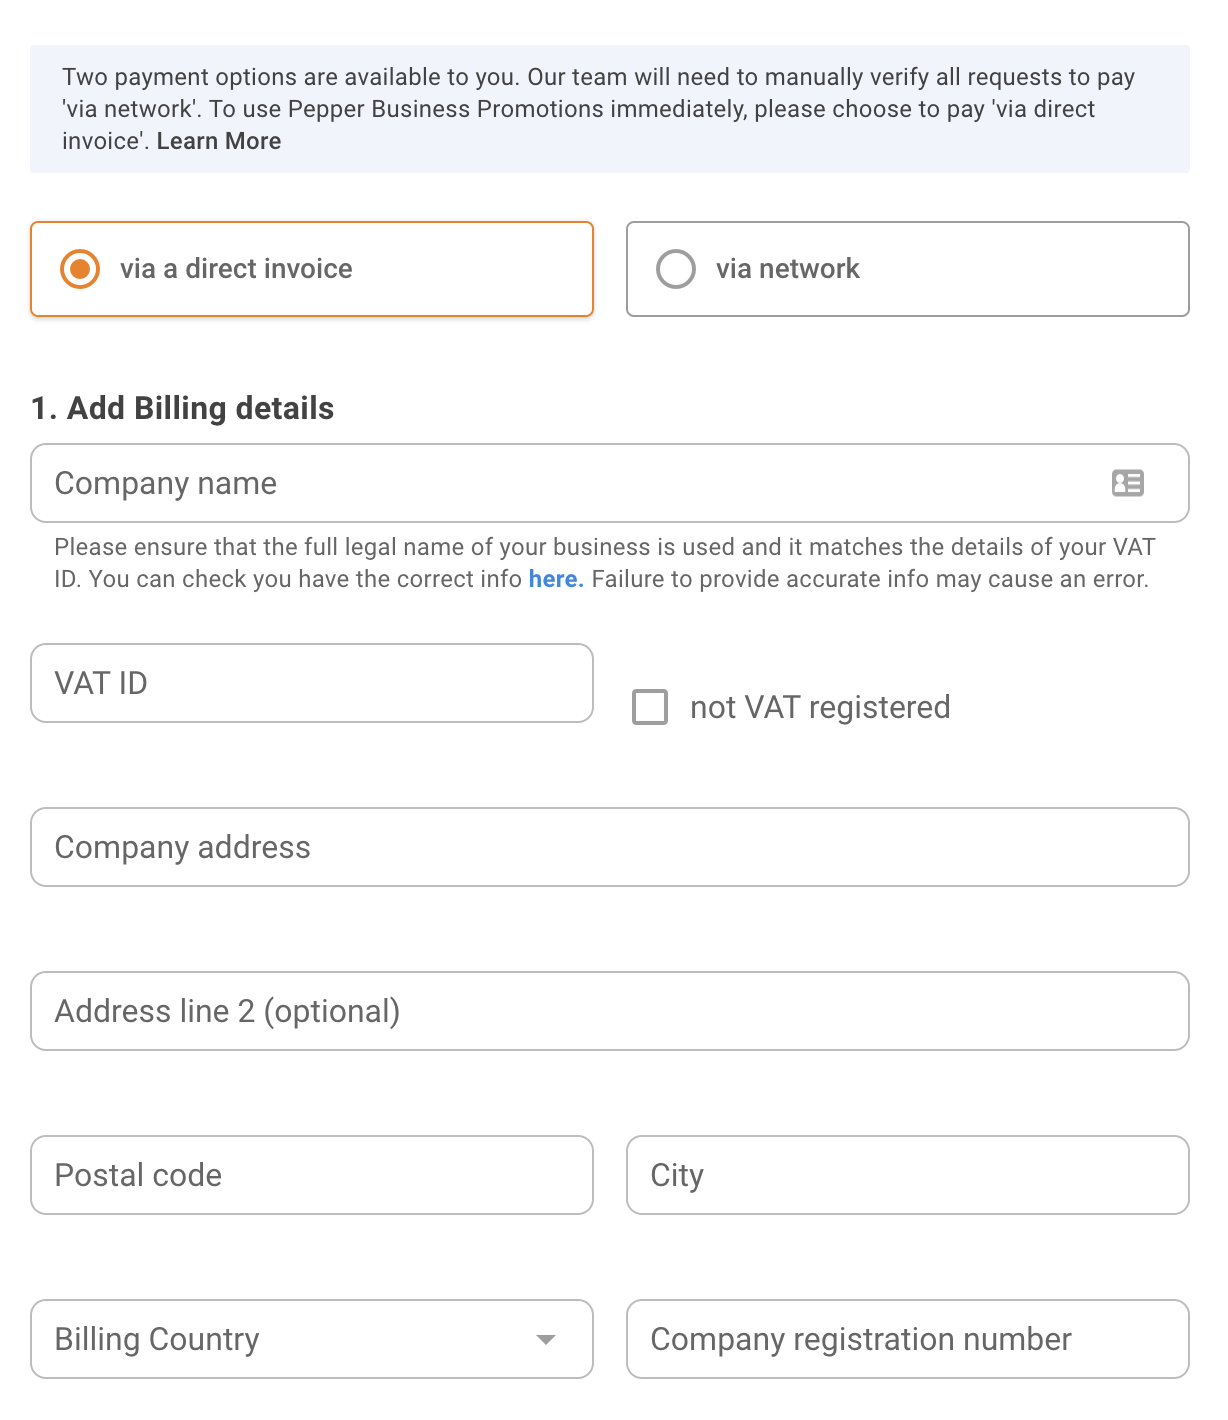Click the 'via network' option label
Viewport: 1228px width, 1420px height.
(x=787, y=269)
